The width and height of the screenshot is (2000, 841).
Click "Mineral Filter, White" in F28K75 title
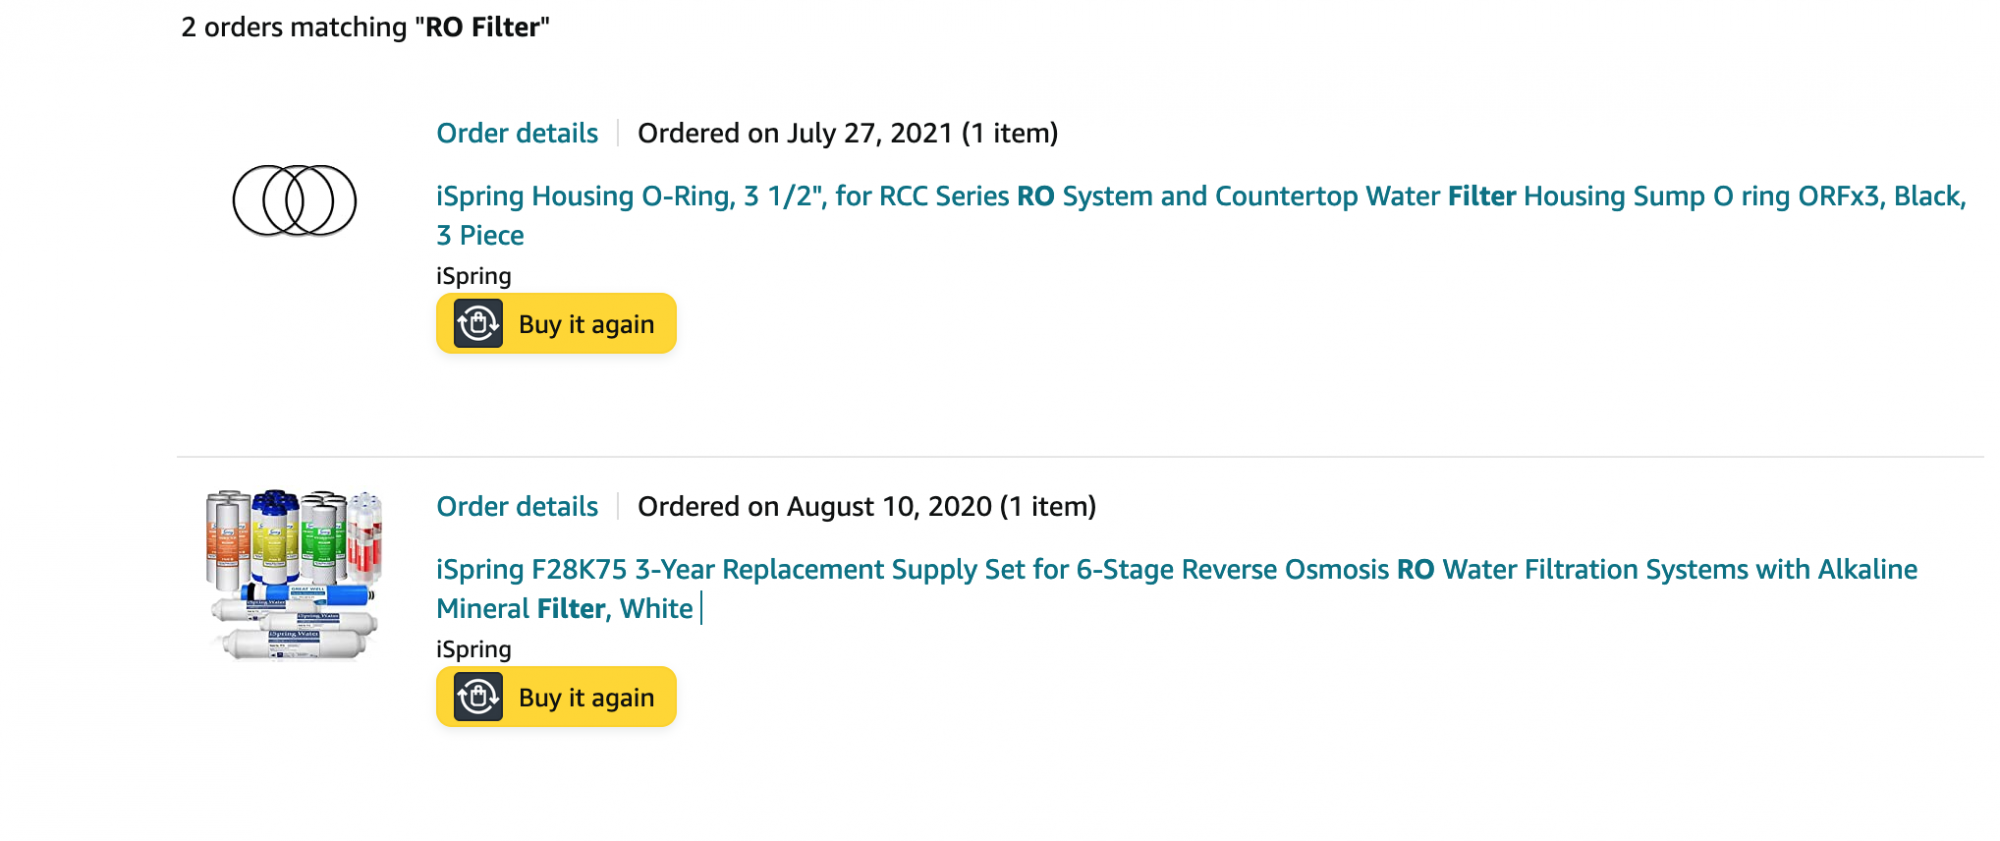(x=564, y=608)
